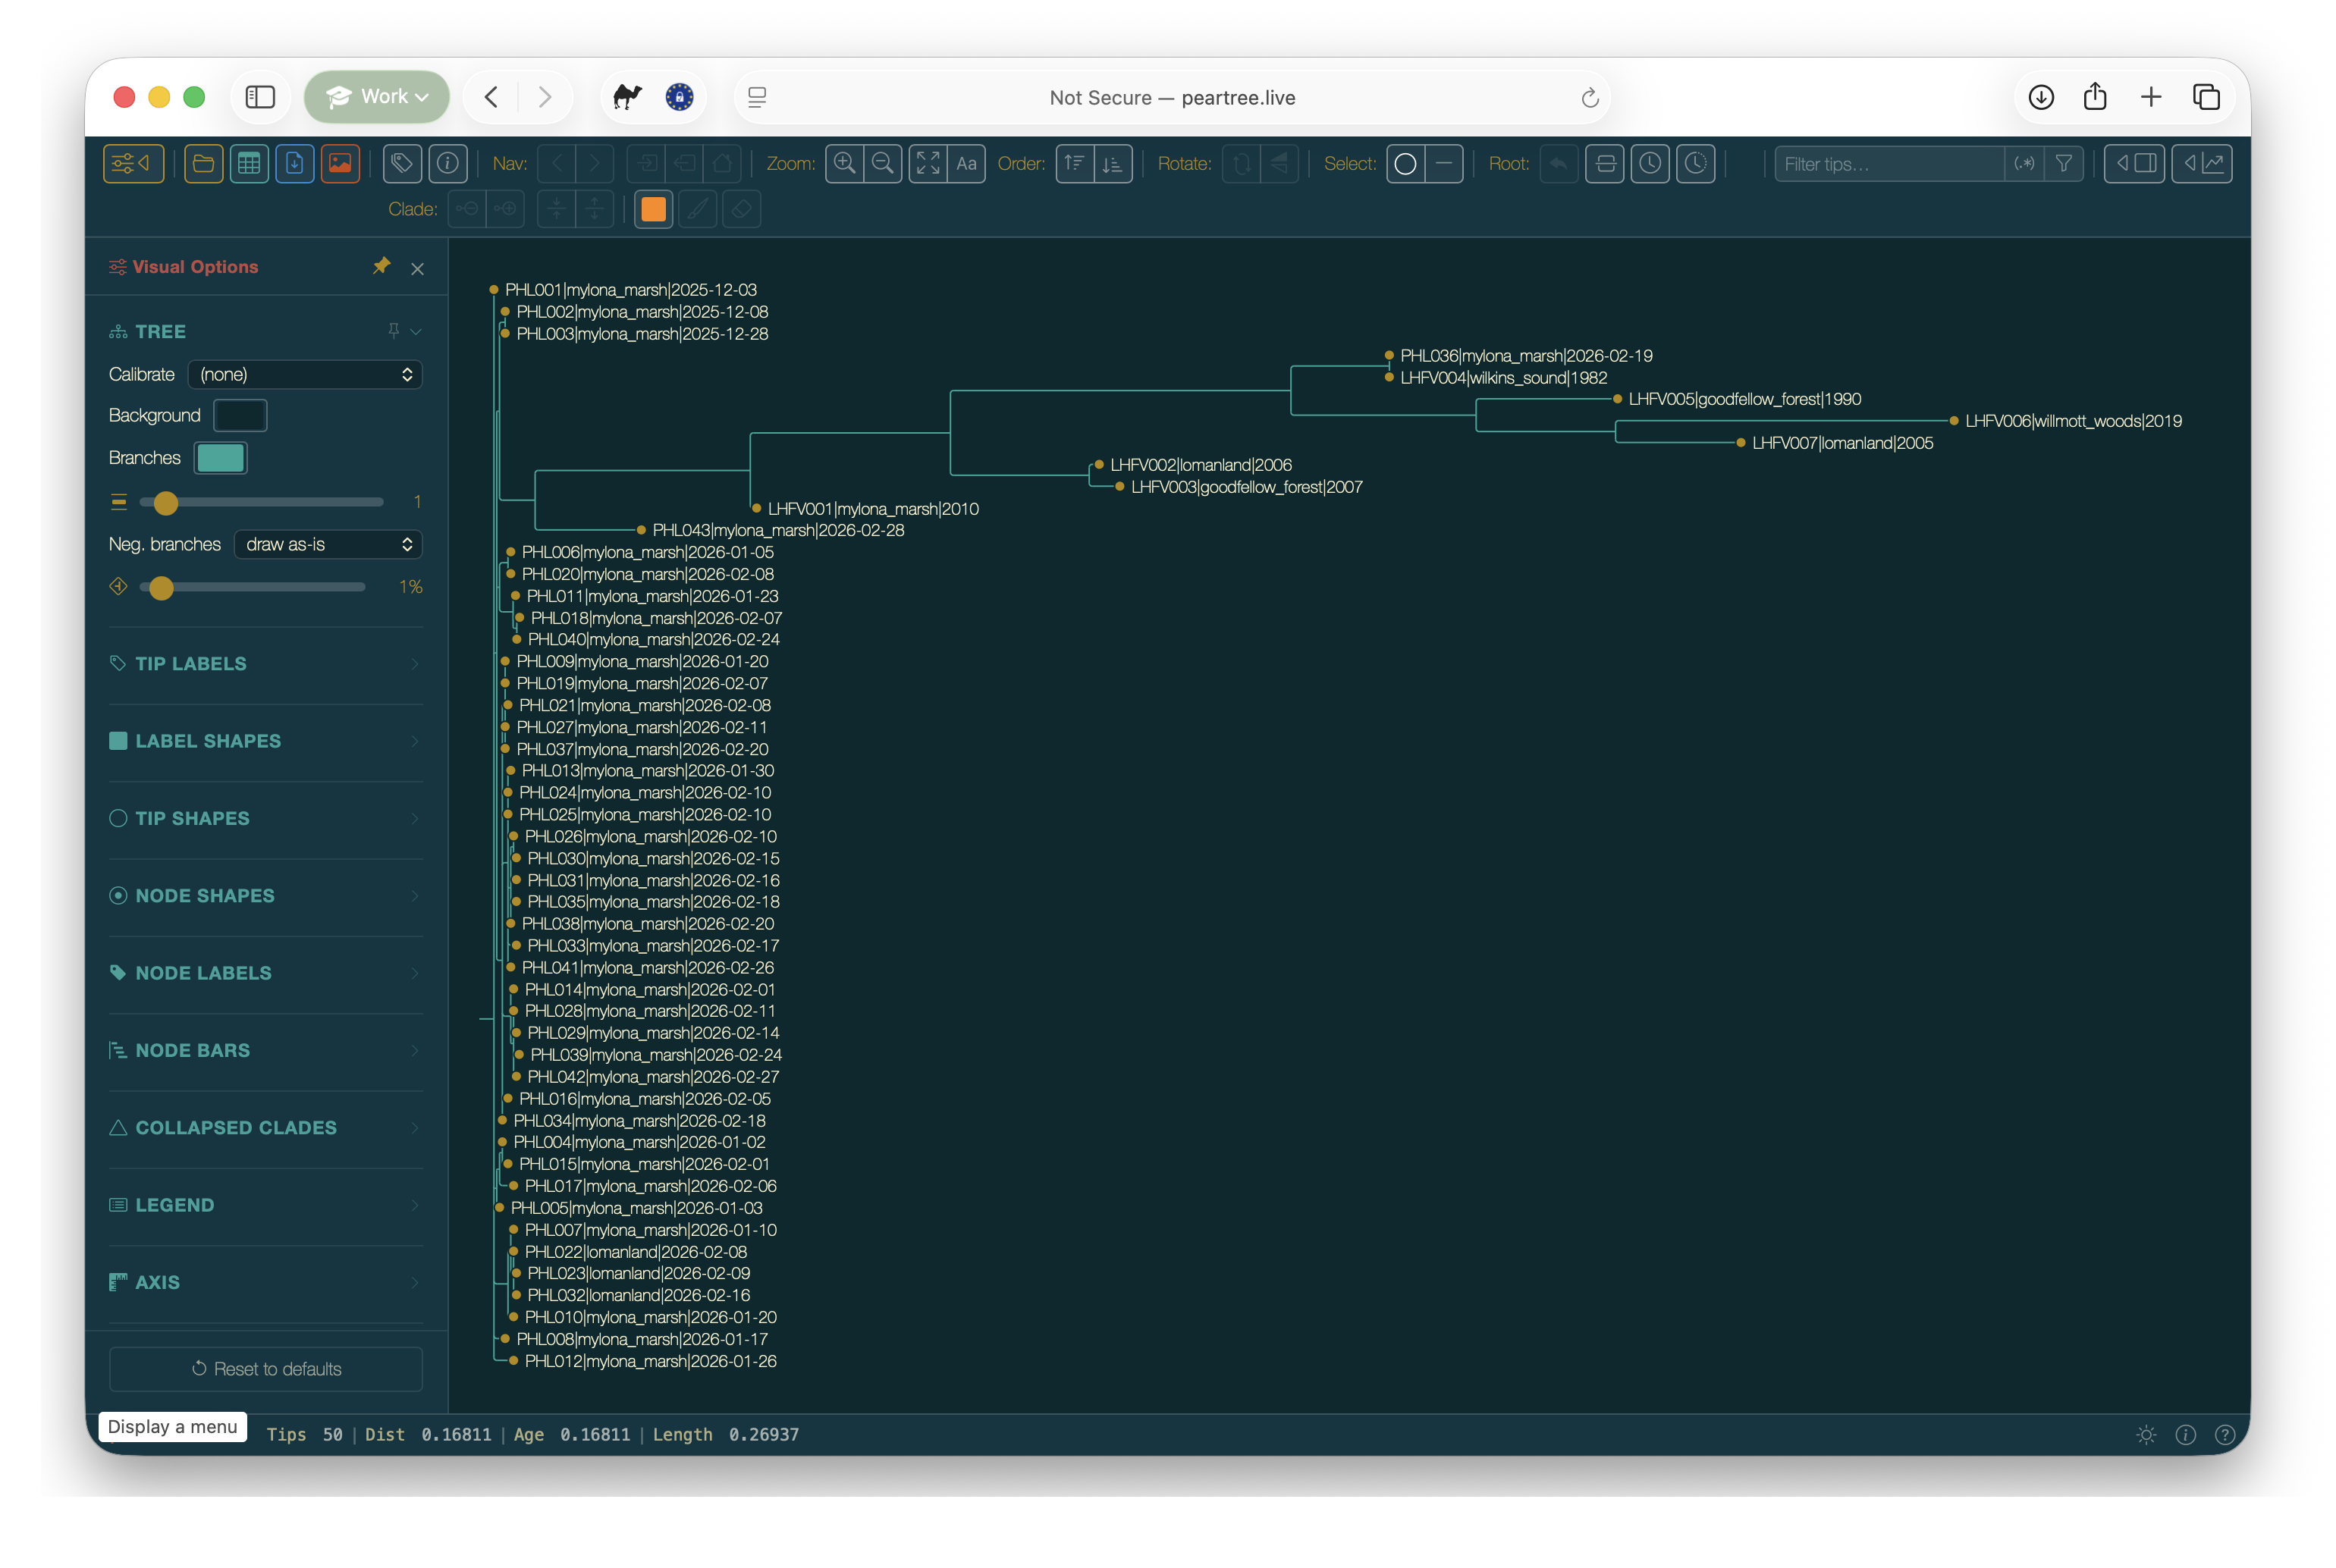Click the info circle toolbar icon
This screenshot has height=1568, width=2336.
448,164
